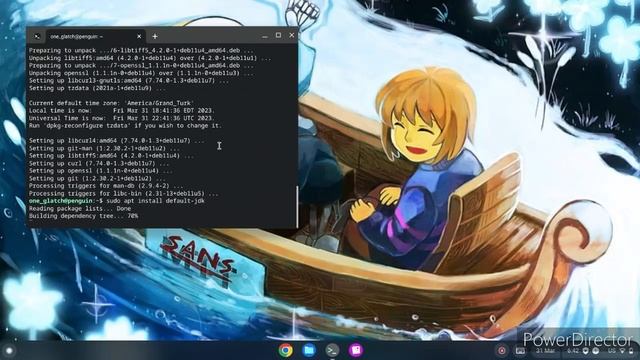Click 'Processing triggers for man-db' line
This screenshot has width=640, height=360.
pyautogui.click(x=106, y=186)
